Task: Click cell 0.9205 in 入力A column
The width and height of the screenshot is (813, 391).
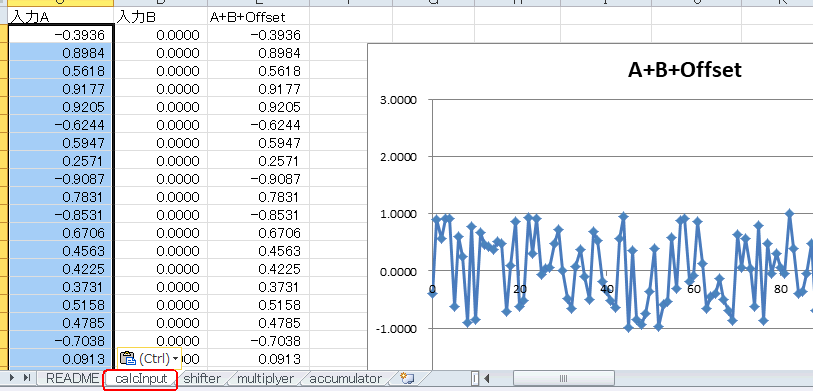Action: [61, 107]
